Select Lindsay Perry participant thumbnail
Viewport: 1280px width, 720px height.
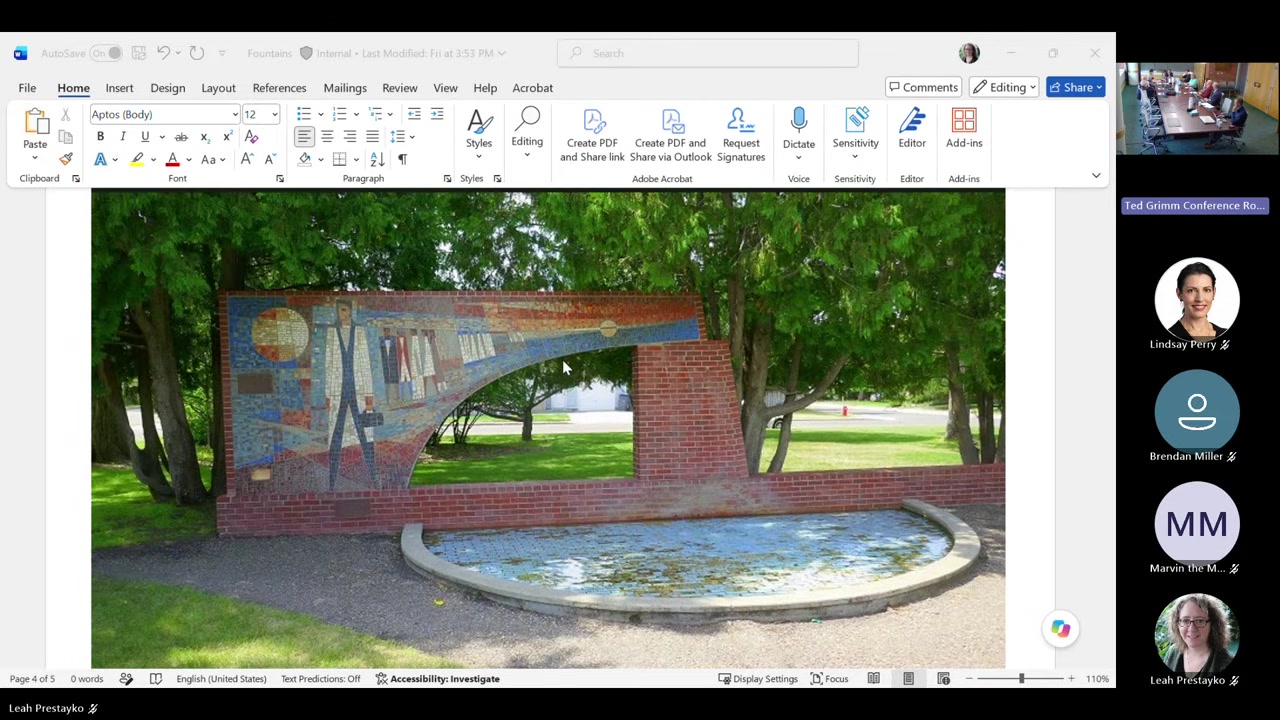(x=1197, y=299)
